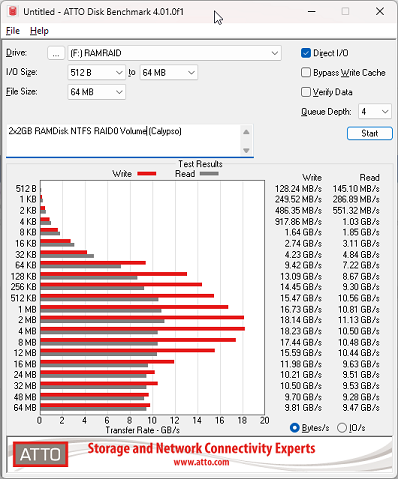Enable Bypass Write Cache checkbox

[x=306, y=72]
